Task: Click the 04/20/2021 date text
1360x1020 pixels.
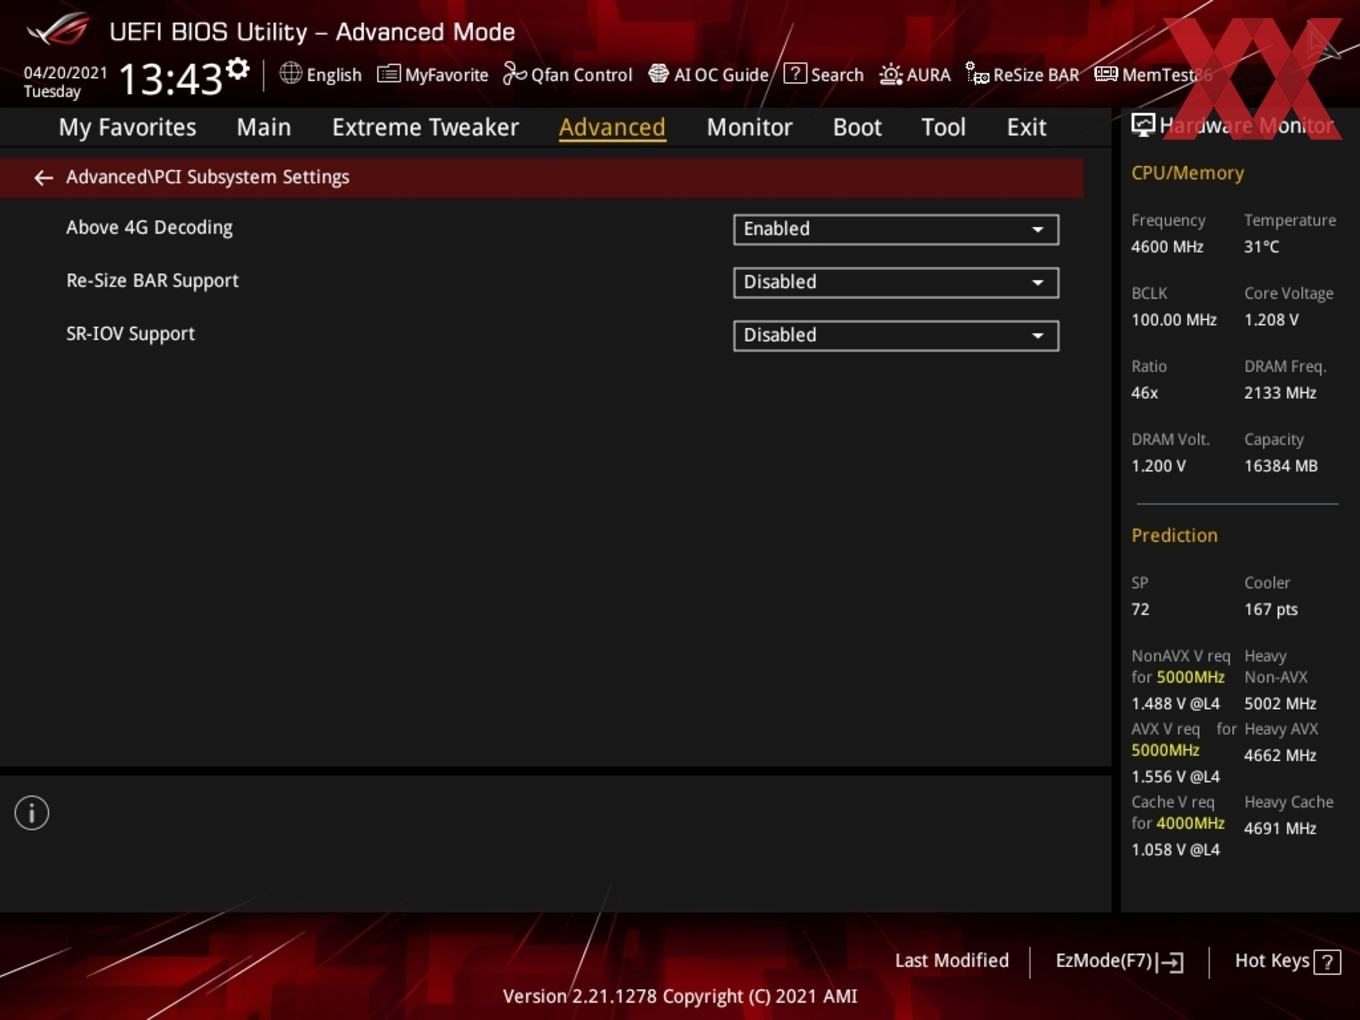Action: coord(65,73)
